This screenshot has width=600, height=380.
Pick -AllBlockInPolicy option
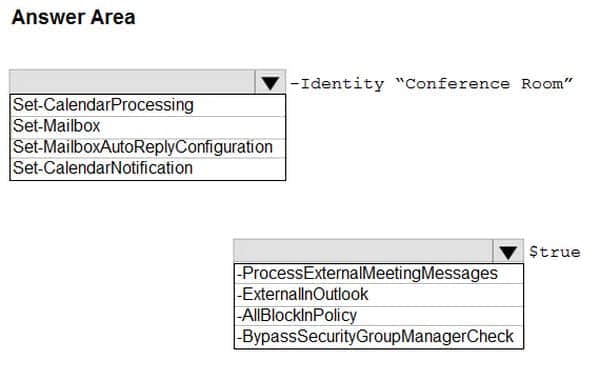[x=378, y=316]
